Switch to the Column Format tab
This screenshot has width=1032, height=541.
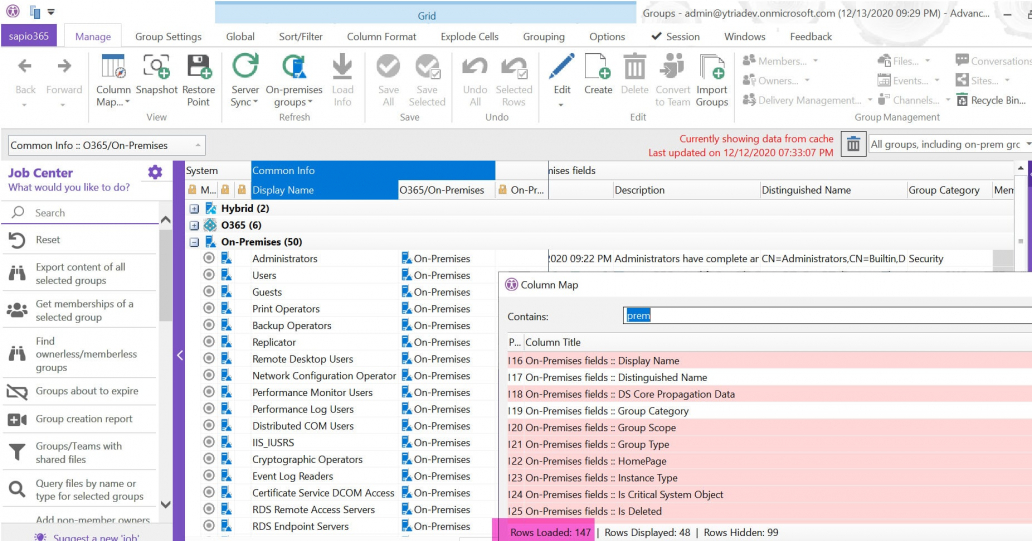[x=382, y=36]
